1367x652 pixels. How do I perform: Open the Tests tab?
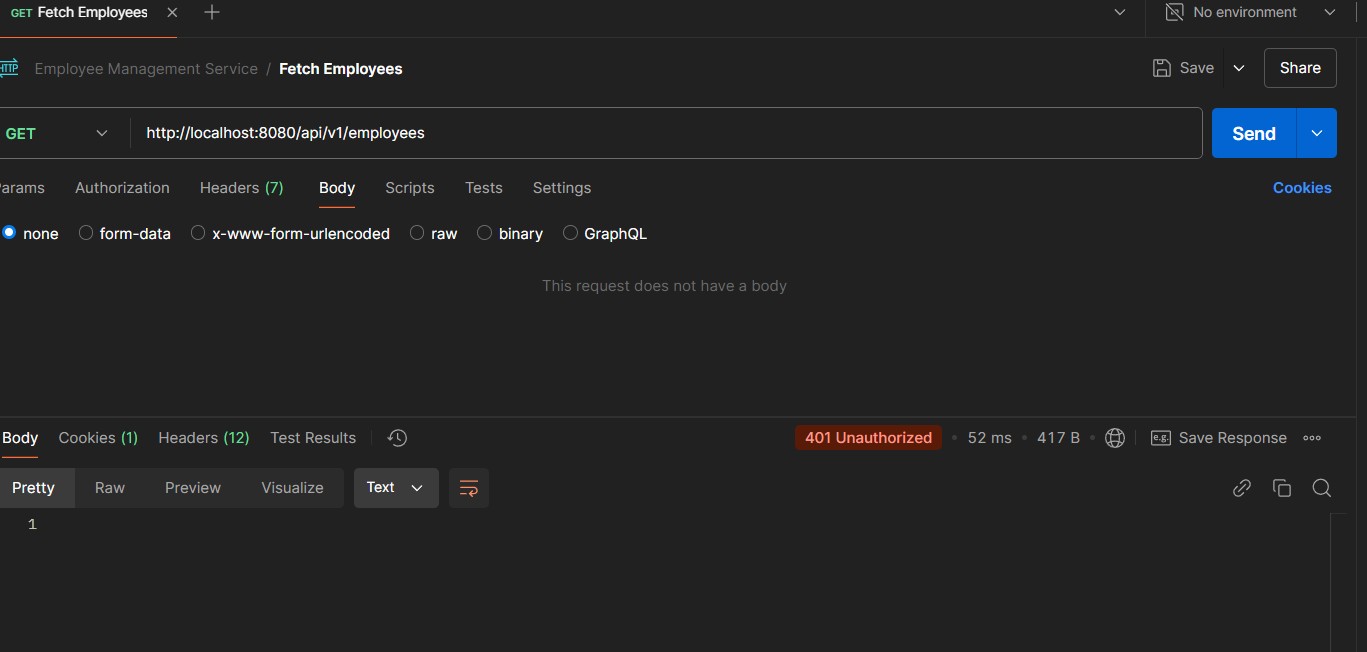484,188
